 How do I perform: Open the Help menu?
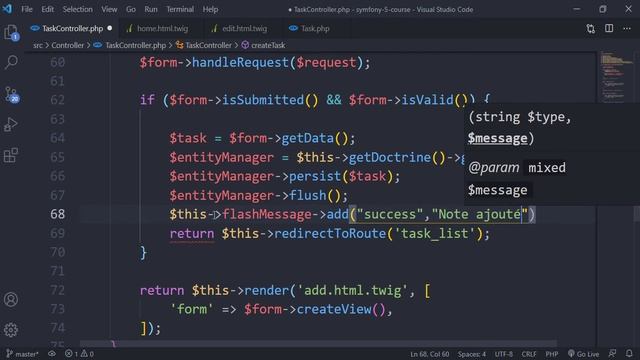coord(210,9)
